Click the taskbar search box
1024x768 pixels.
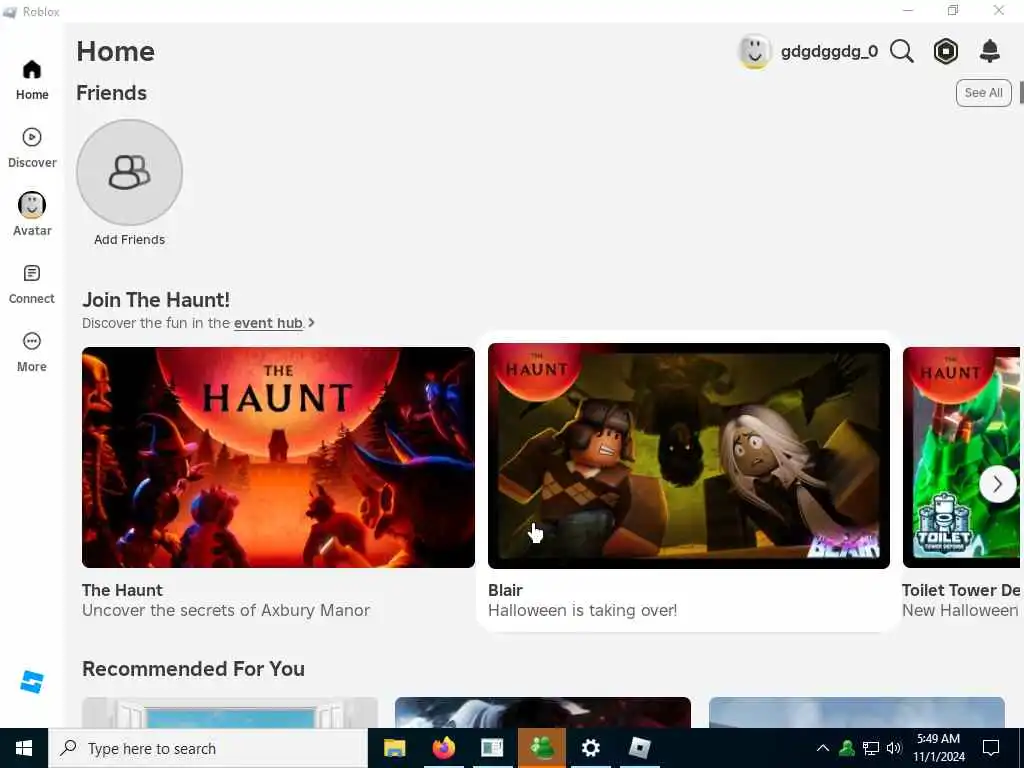point(208,748)
